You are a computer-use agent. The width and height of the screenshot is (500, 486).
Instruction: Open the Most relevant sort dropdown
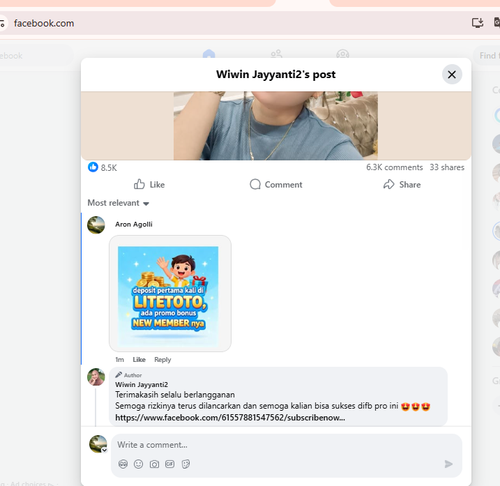[118, 203]
